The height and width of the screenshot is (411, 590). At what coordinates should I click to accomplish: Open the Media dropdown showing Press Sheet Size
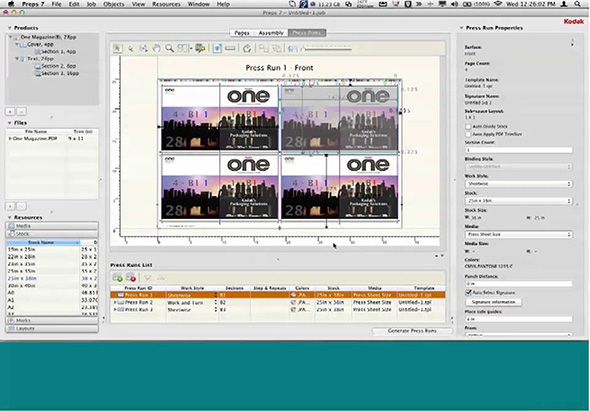click(519, 234)
